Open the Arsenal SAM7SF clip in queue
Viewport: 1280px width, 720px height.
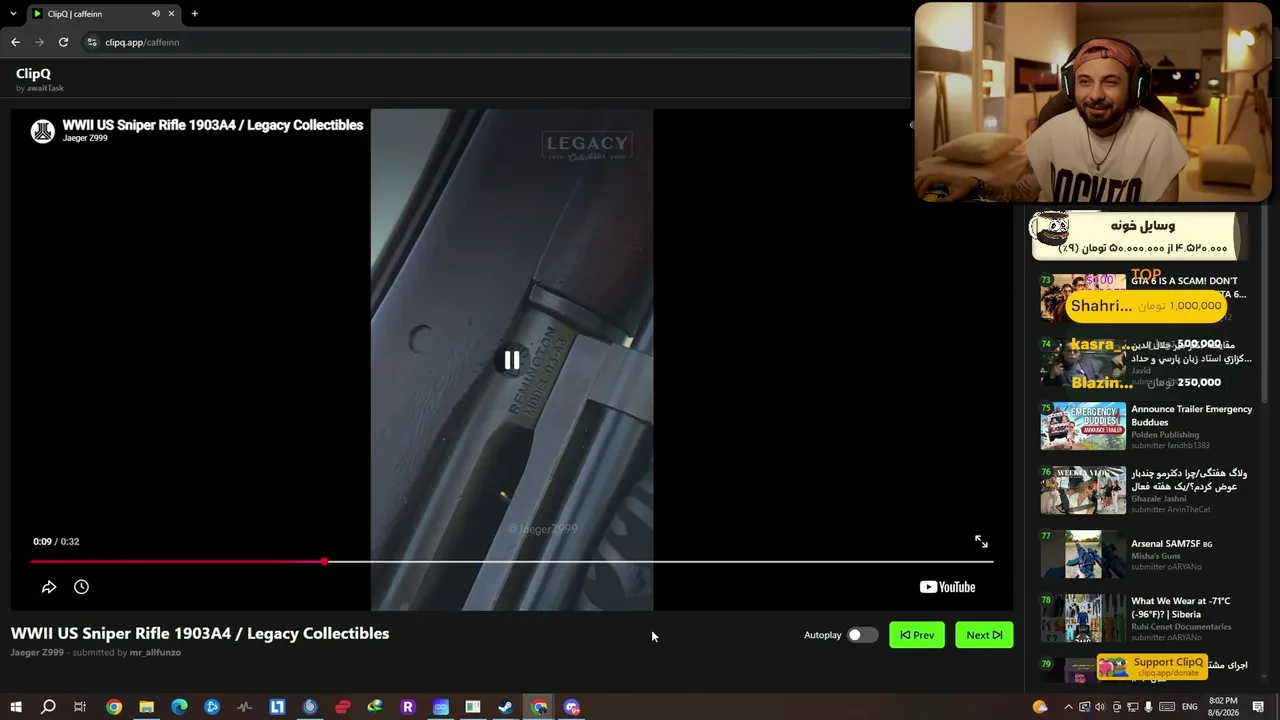coord(1171,544)
